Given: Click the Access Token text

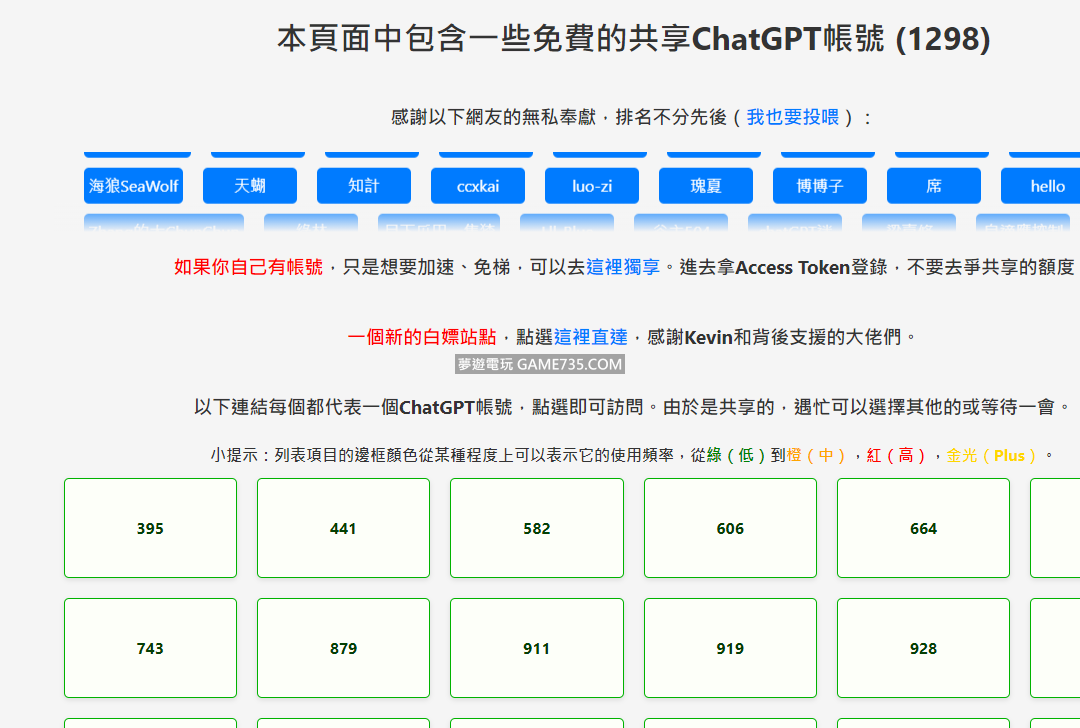Looking at the screenshot, I should click(792, 267).
